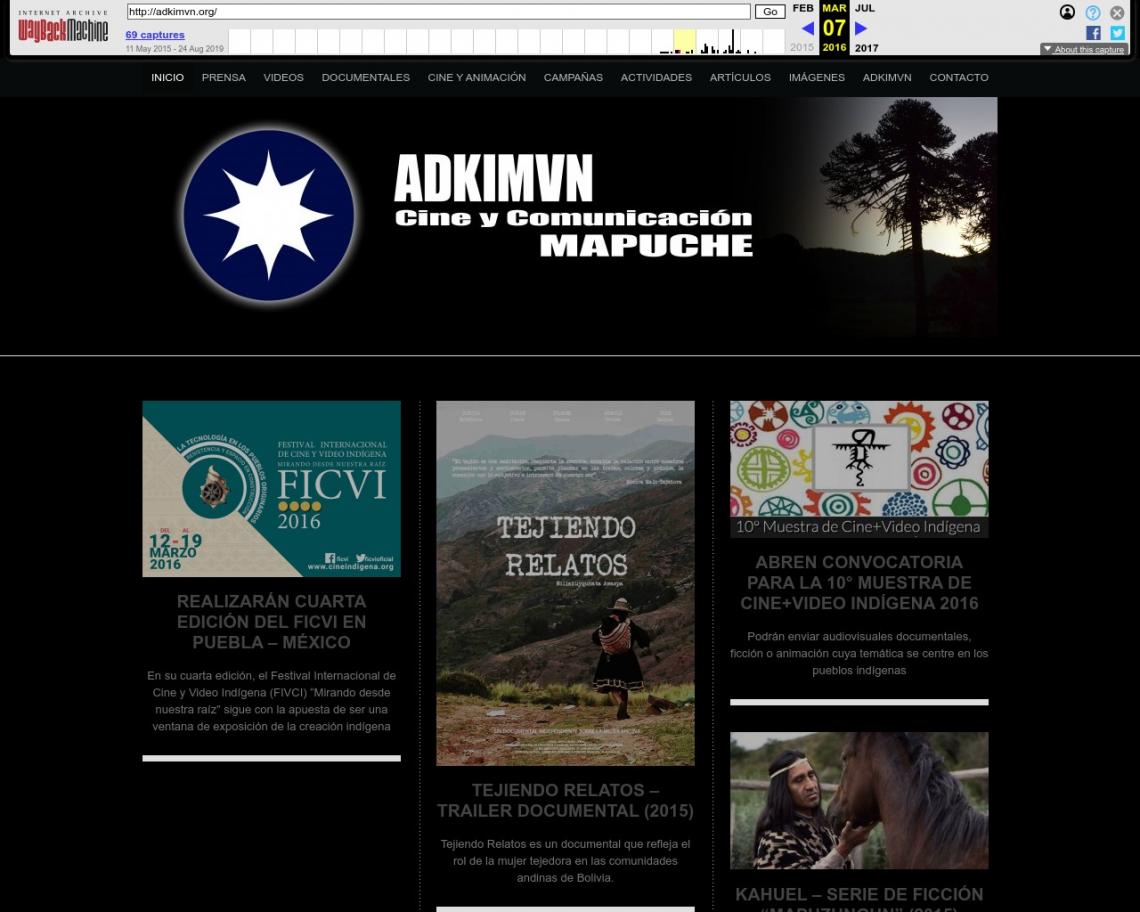Click the Wayback Machine logo

click(x=63, y=26)
